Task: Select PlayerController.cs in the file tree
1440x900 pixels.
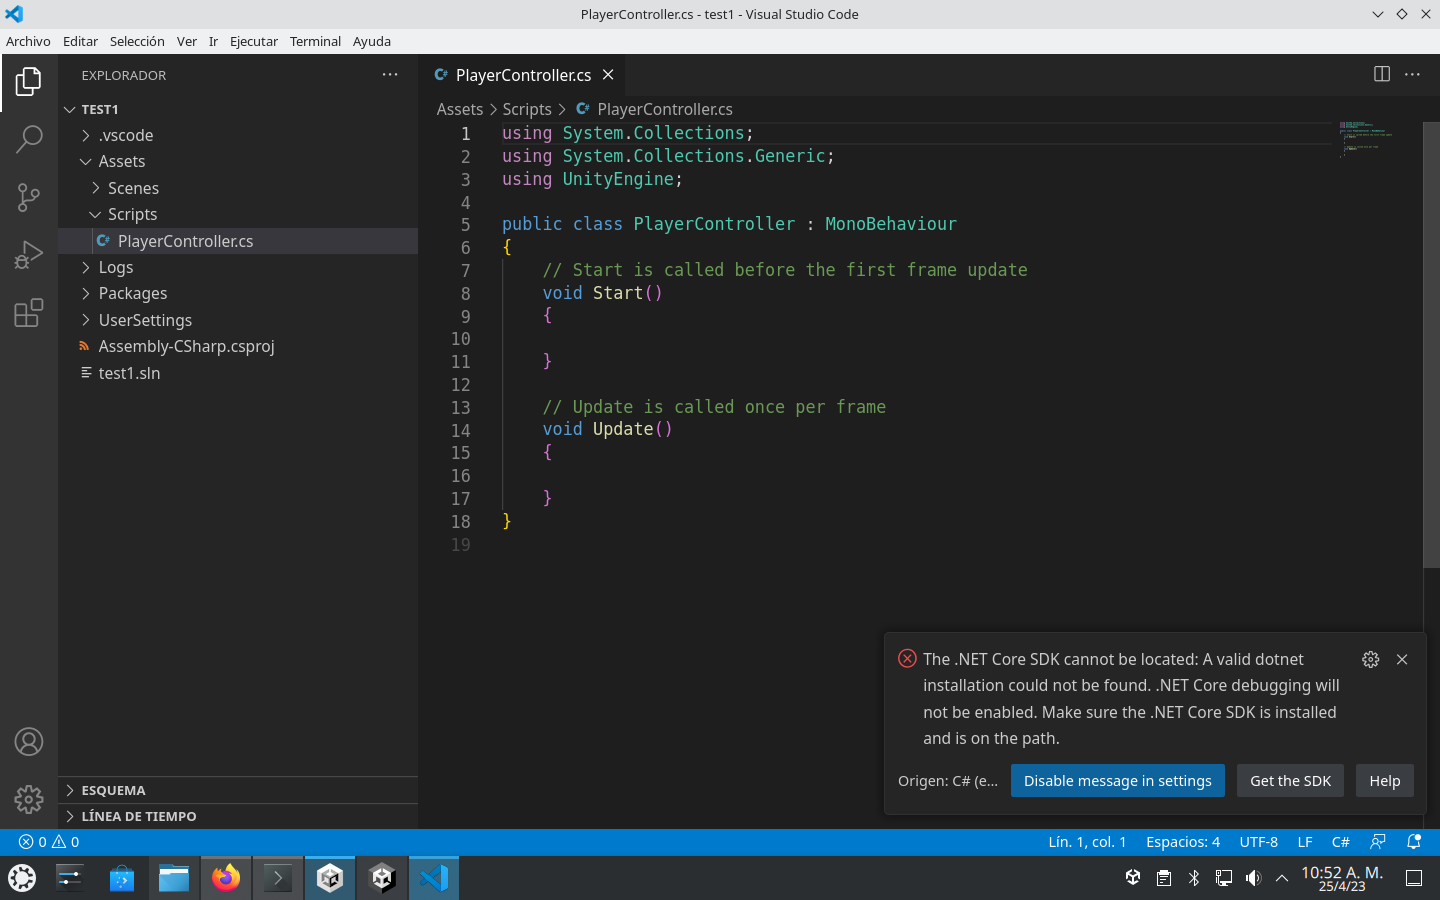Action: click(238, 241)
